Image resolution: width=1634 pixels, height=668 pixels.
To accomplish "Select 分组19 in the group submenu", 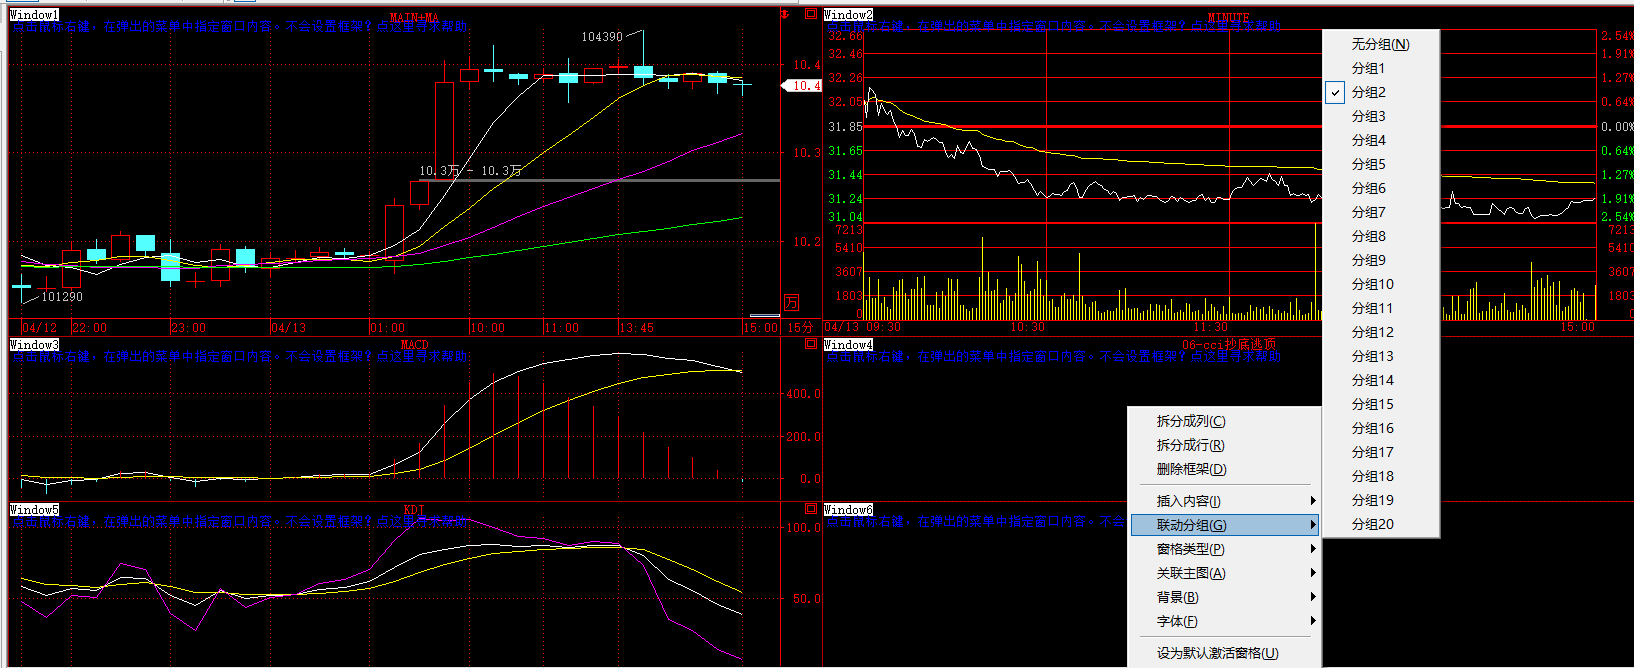I will click(x=1381, y=500).
